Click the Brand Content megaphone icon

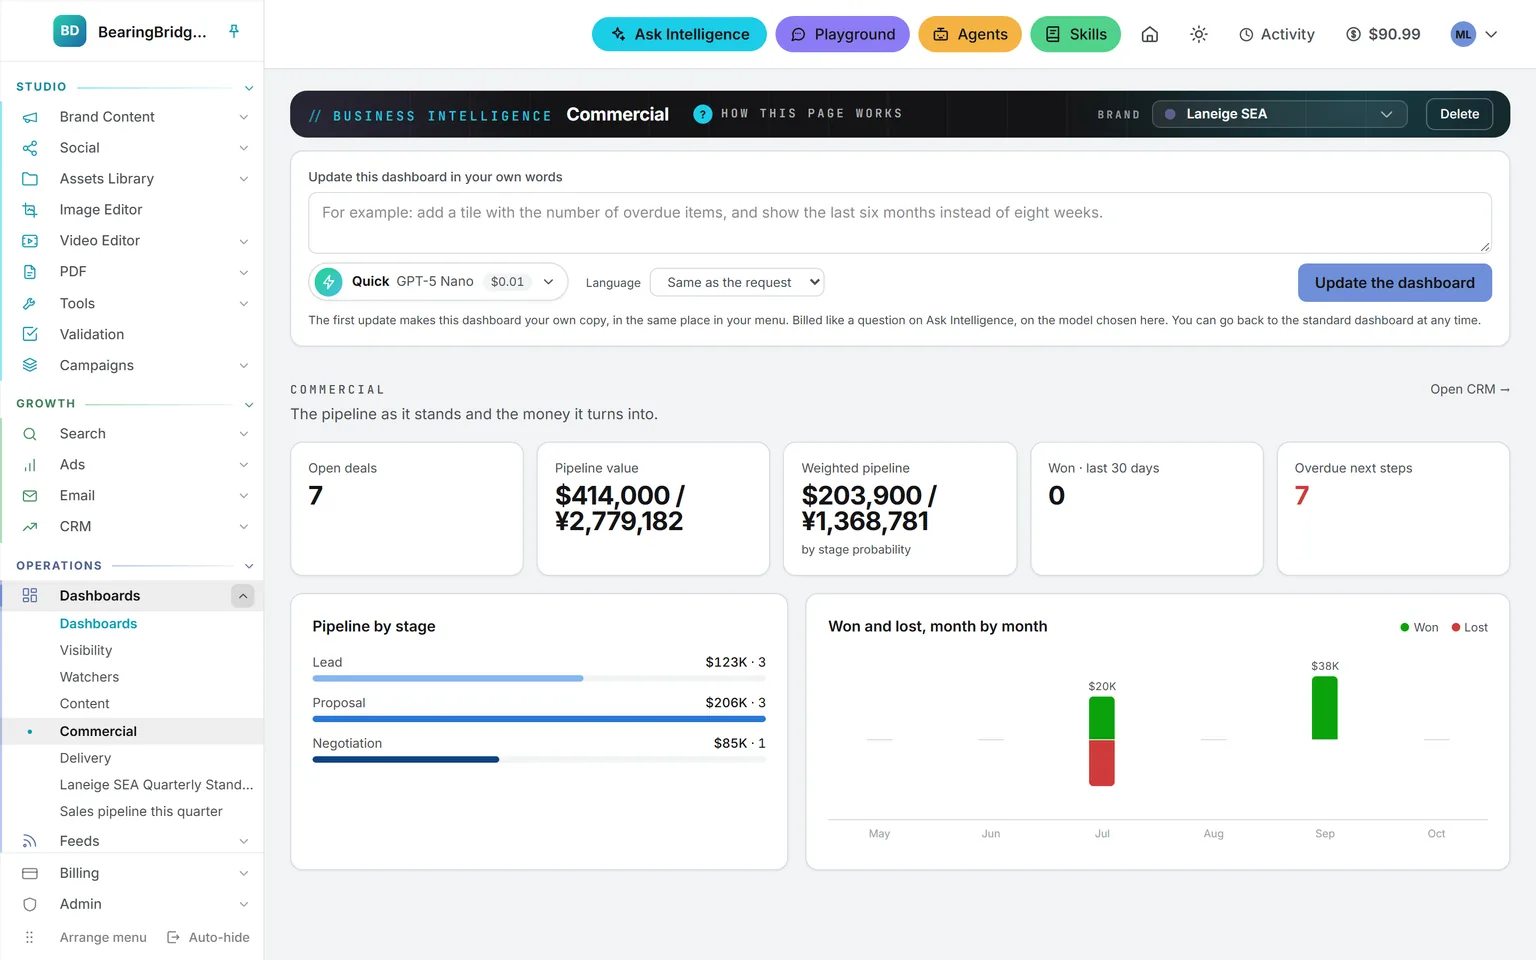click(x=30, y=117)
